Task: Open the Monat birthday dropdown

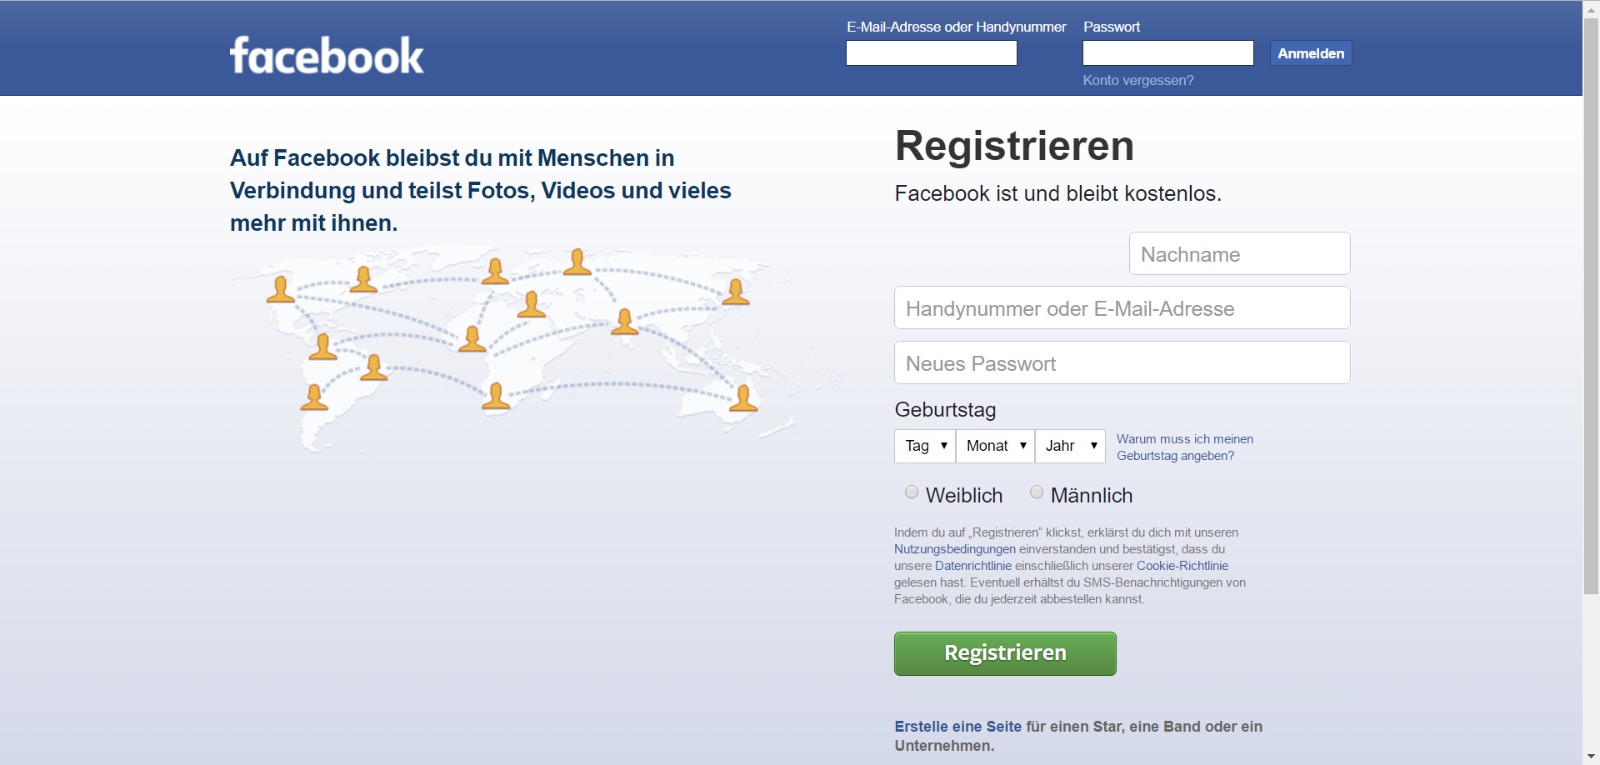Action: pos(995,446)
